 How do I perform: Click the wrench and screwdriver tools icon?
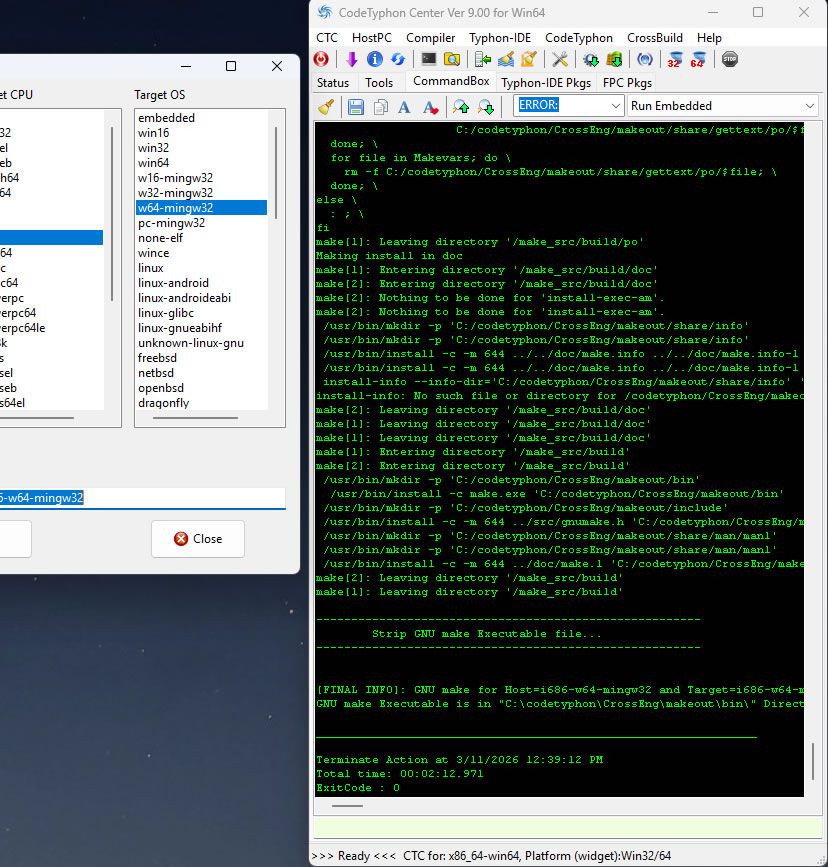[x=560, y=59]
